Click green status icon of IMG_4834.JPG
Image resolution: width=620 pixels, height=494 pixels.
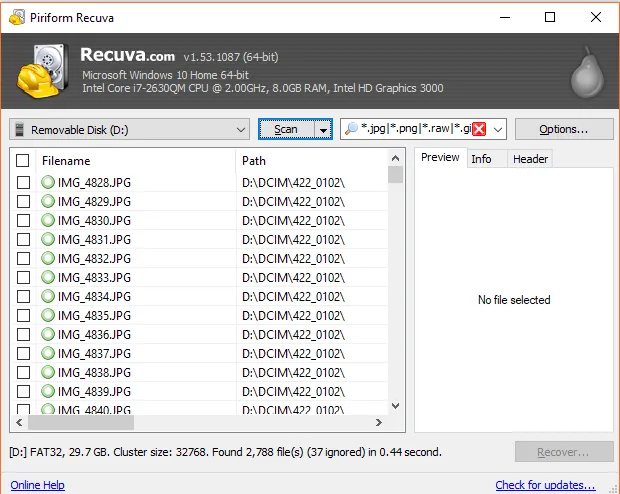[48, 296]
